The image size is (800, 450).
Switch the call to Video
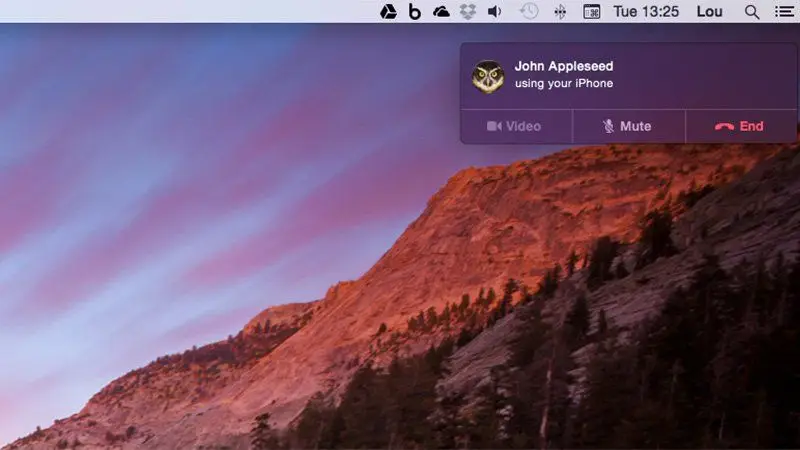[514, 126]
